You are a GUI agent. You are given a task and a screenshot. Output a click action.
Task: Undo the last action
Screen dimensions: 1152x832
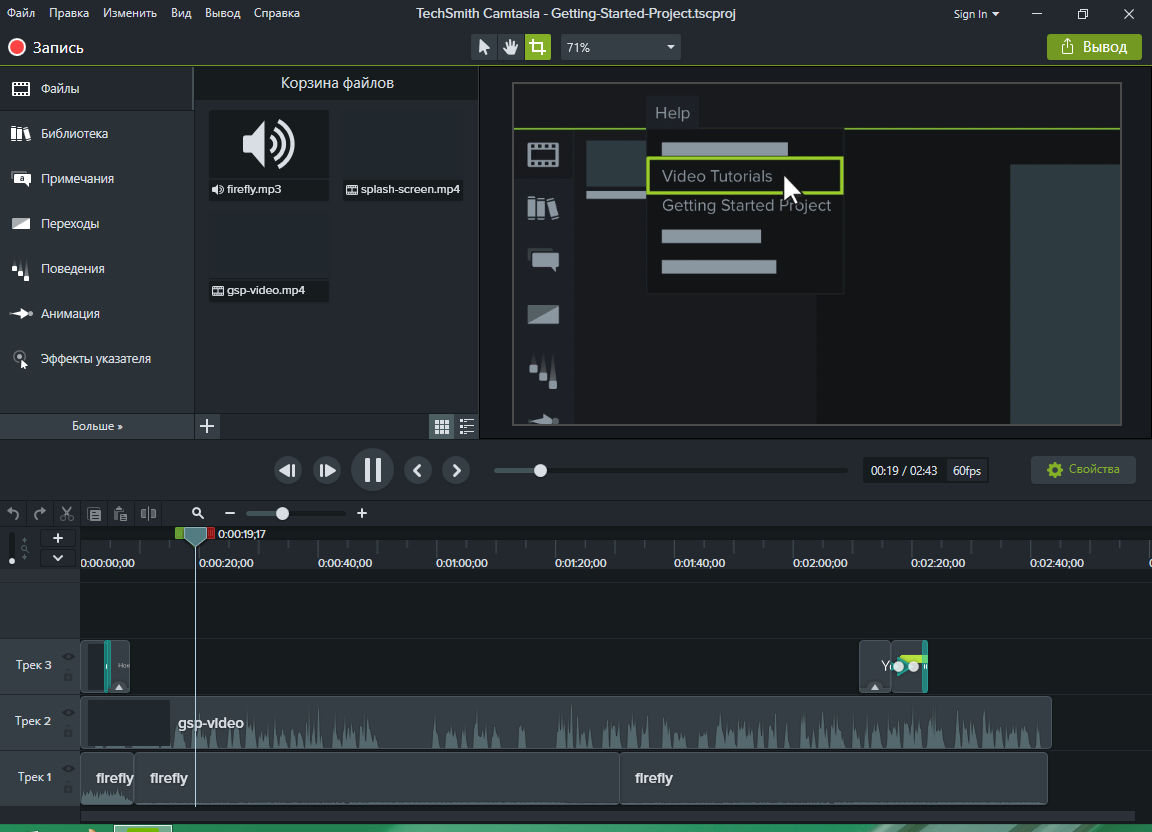tap(13, 513)
